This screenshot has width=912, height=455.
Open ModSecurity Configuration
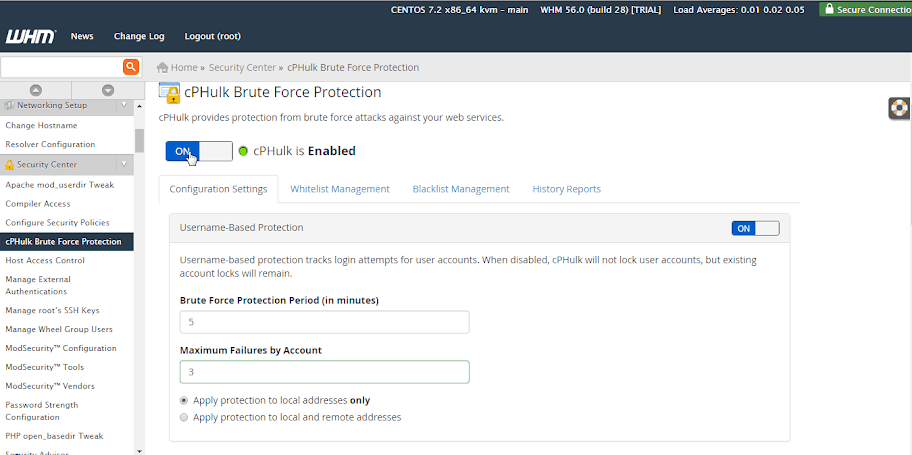pyautogui.click(x=60, y=348)
